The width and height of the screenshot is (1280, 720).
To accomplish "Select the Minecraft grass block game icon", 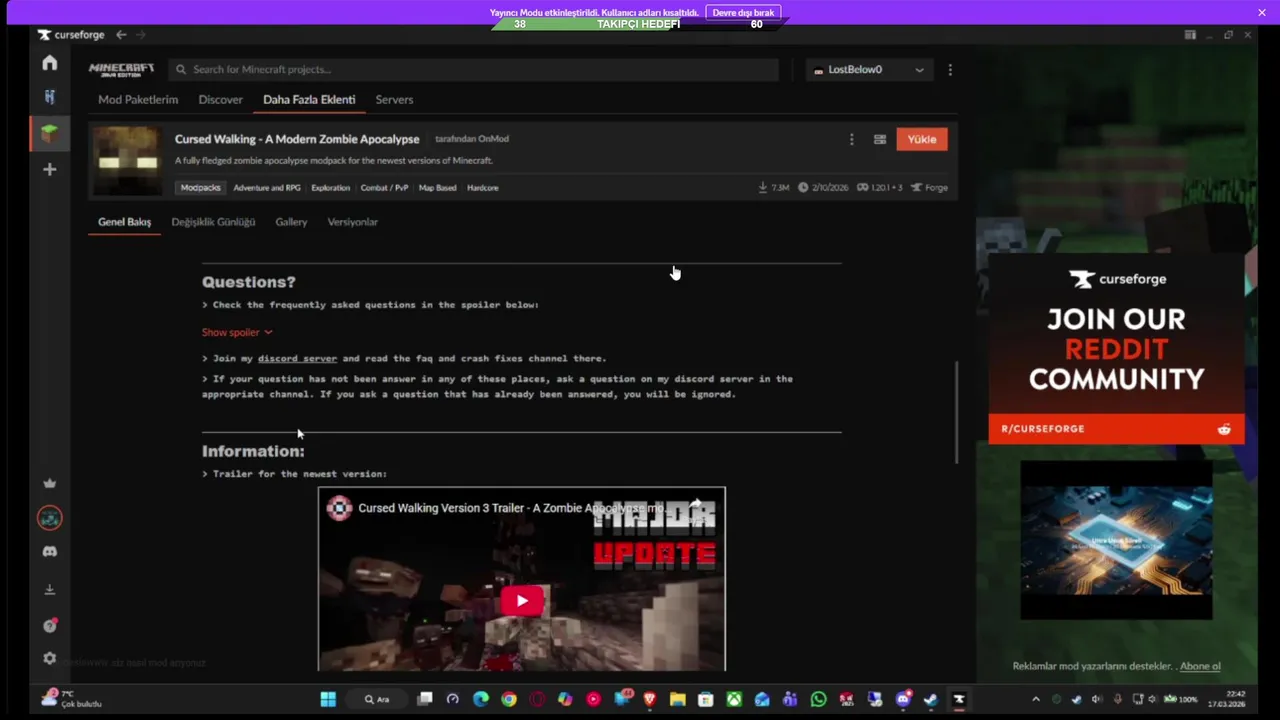I will 49,133.
